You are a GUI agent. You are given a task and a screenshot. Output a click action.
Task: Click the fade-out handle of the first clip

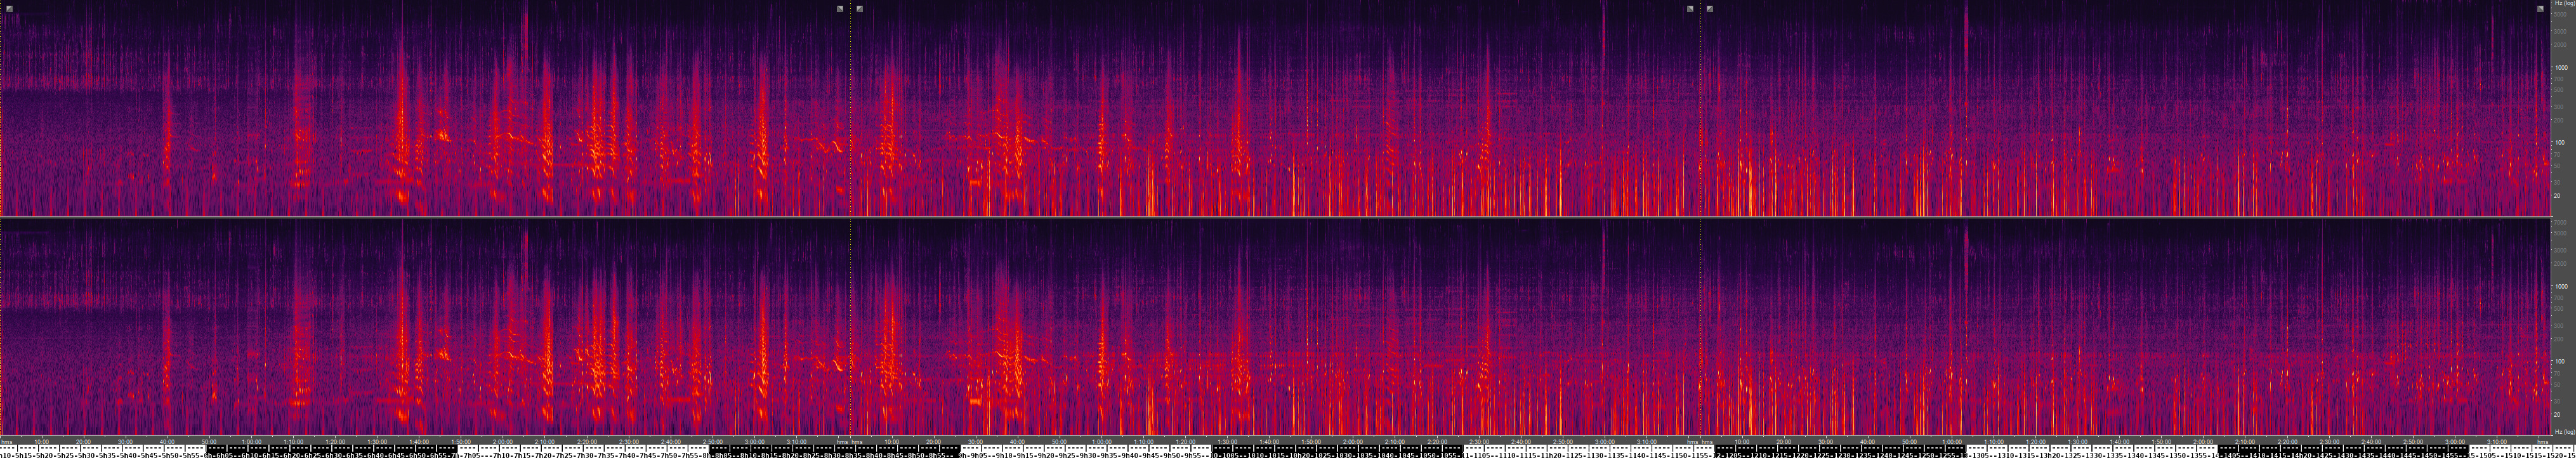(x=840, y=8)
